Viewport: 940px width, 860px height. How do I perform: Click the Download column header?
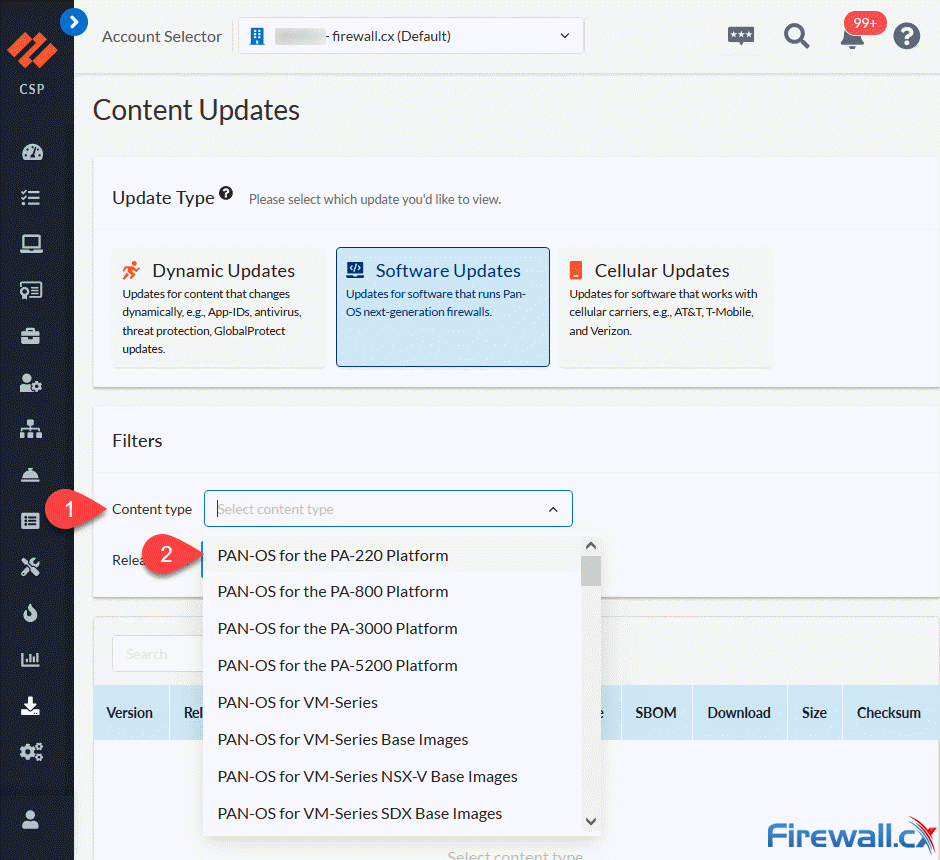tap(739, 713)
